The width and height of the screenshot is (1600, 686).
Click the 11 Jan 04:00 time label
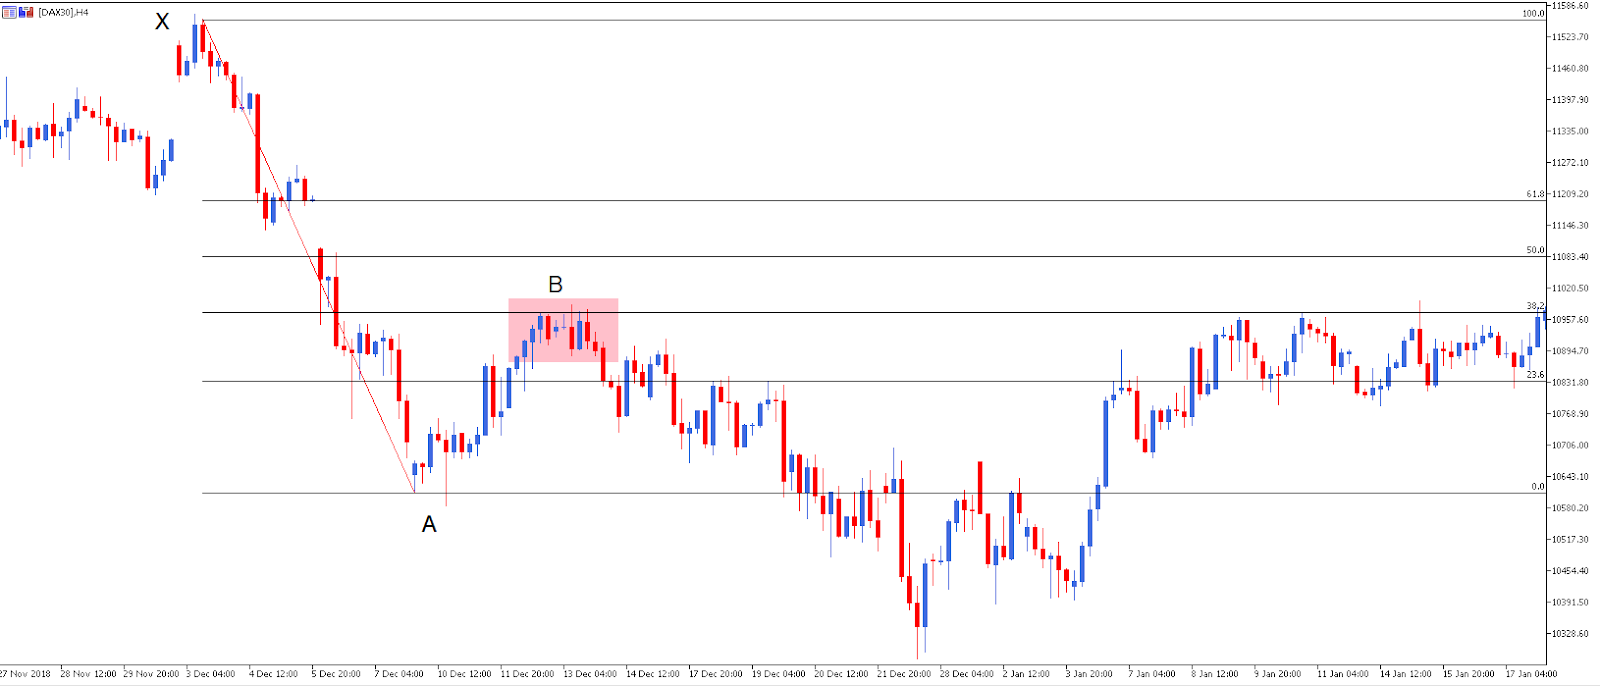click(1343, 674)
